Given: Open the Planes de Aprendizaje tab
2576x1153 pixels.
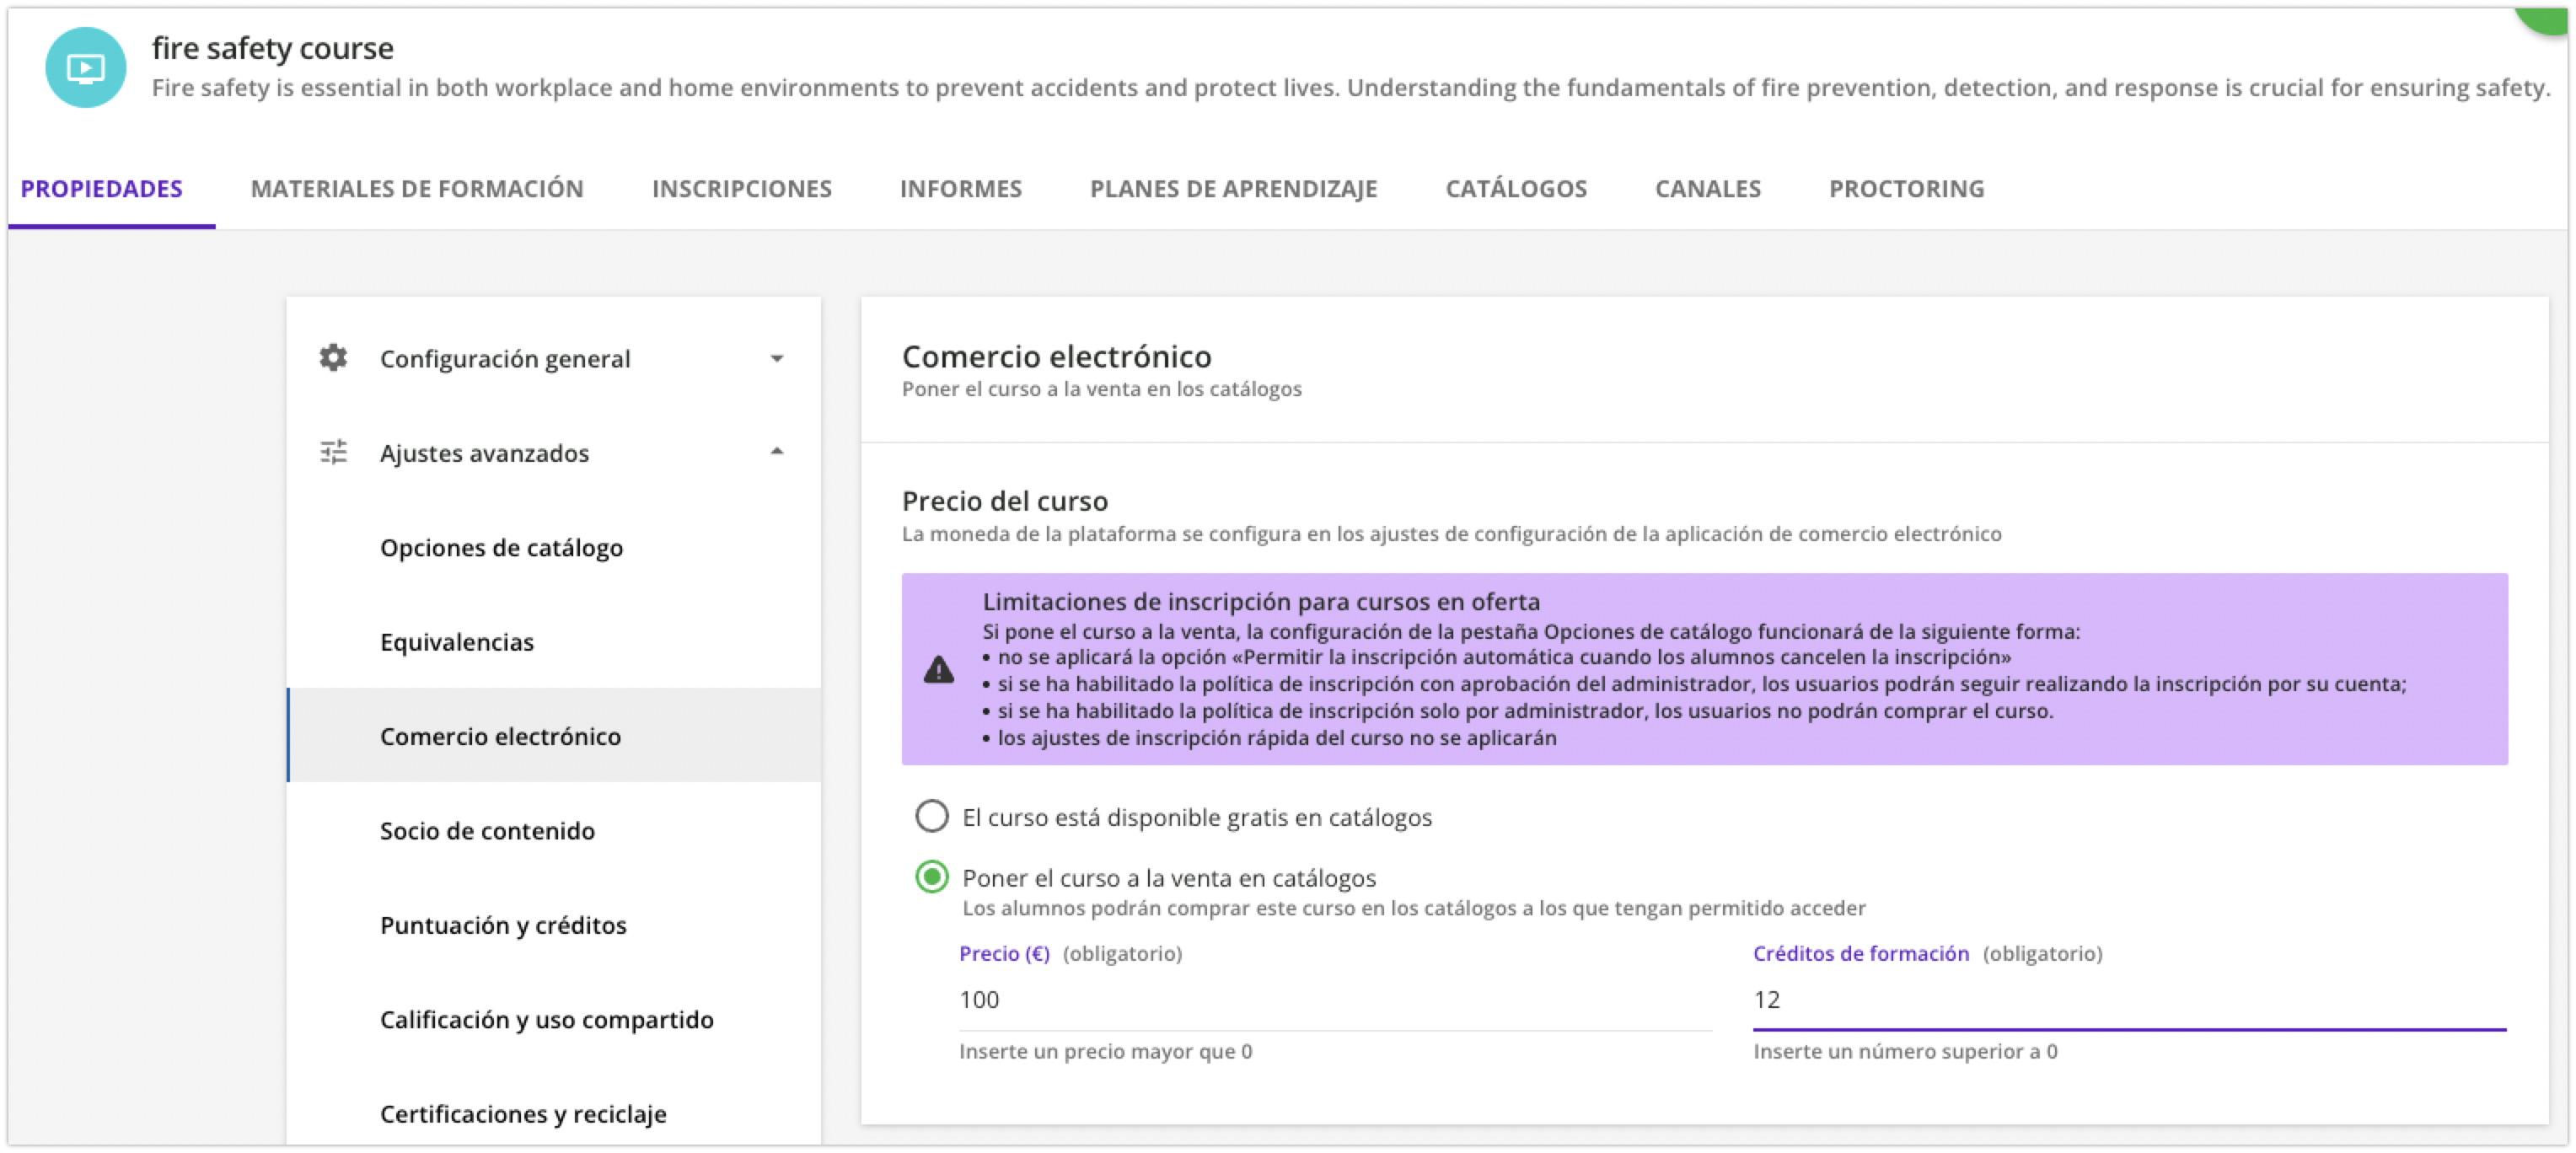Looking at the screenshot, I should coord(1234,188).
